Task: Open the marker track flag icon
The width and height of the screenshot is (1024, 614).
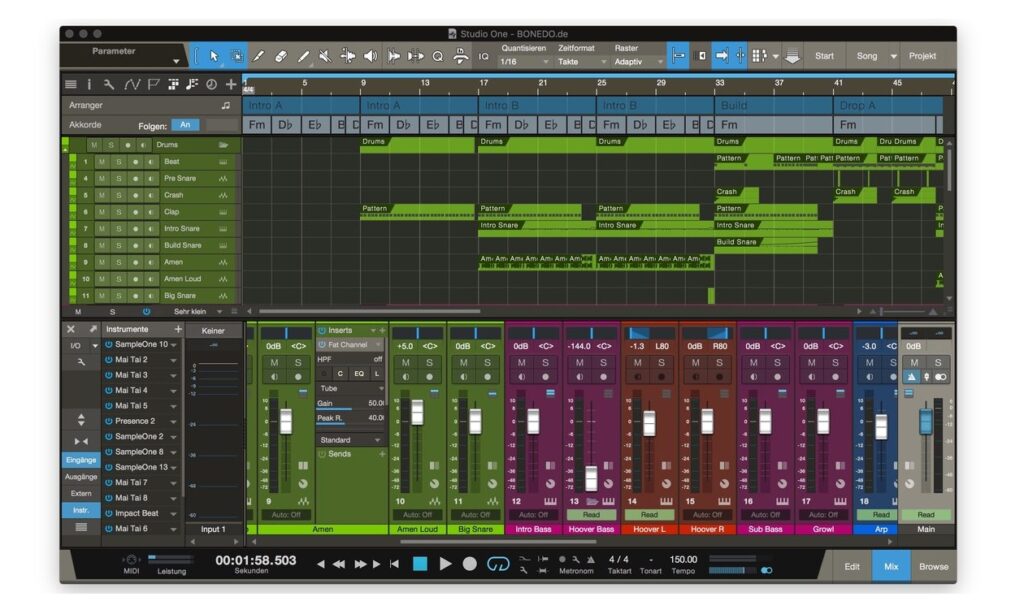Action: (x=153, y=84)
